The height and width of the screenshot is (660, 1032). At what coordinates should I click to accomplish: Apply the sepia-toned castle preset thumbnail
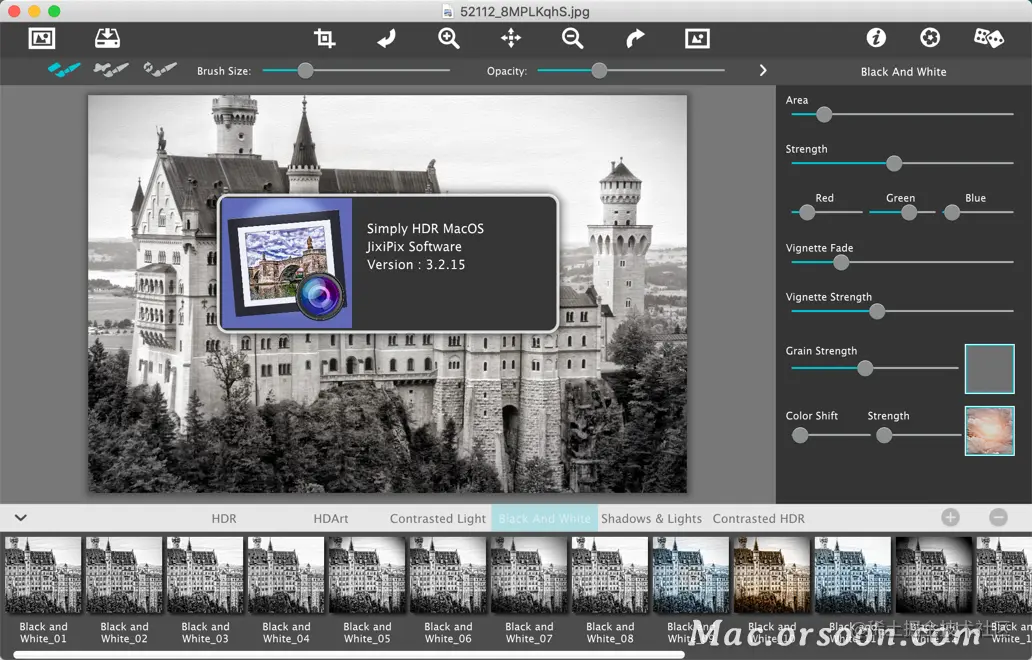pyautogui.click(x=772, y=575)
